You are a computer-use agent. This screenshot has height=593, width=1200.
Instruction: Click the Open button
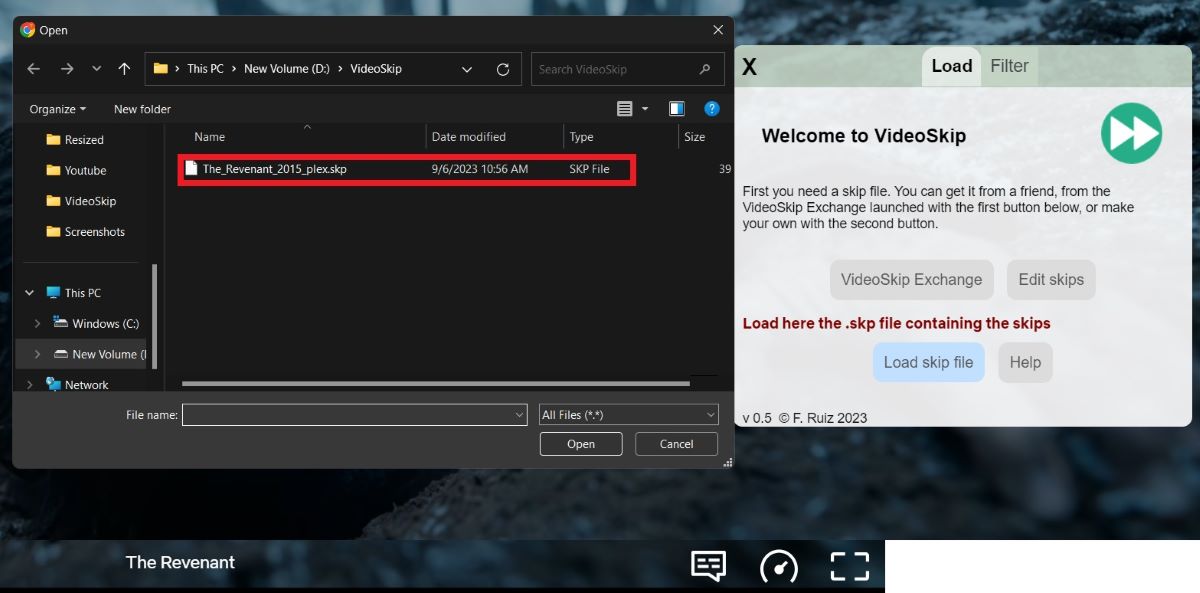(x=581, y=444)
